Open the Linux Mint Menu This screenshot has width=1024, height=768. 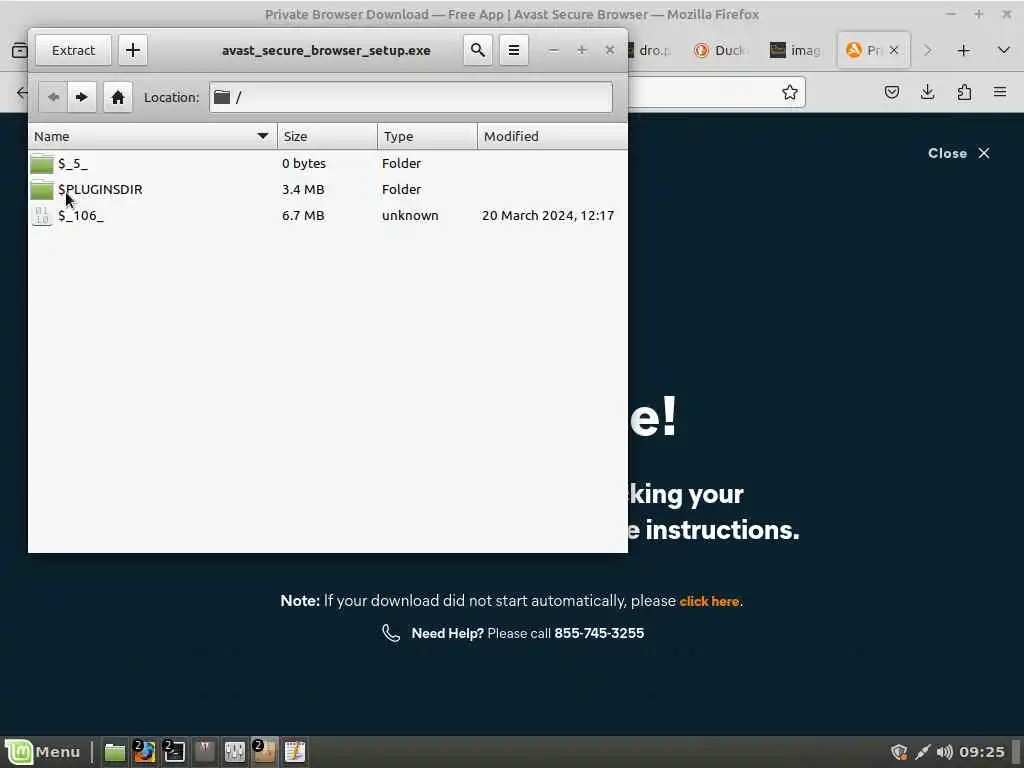[43, 752]
